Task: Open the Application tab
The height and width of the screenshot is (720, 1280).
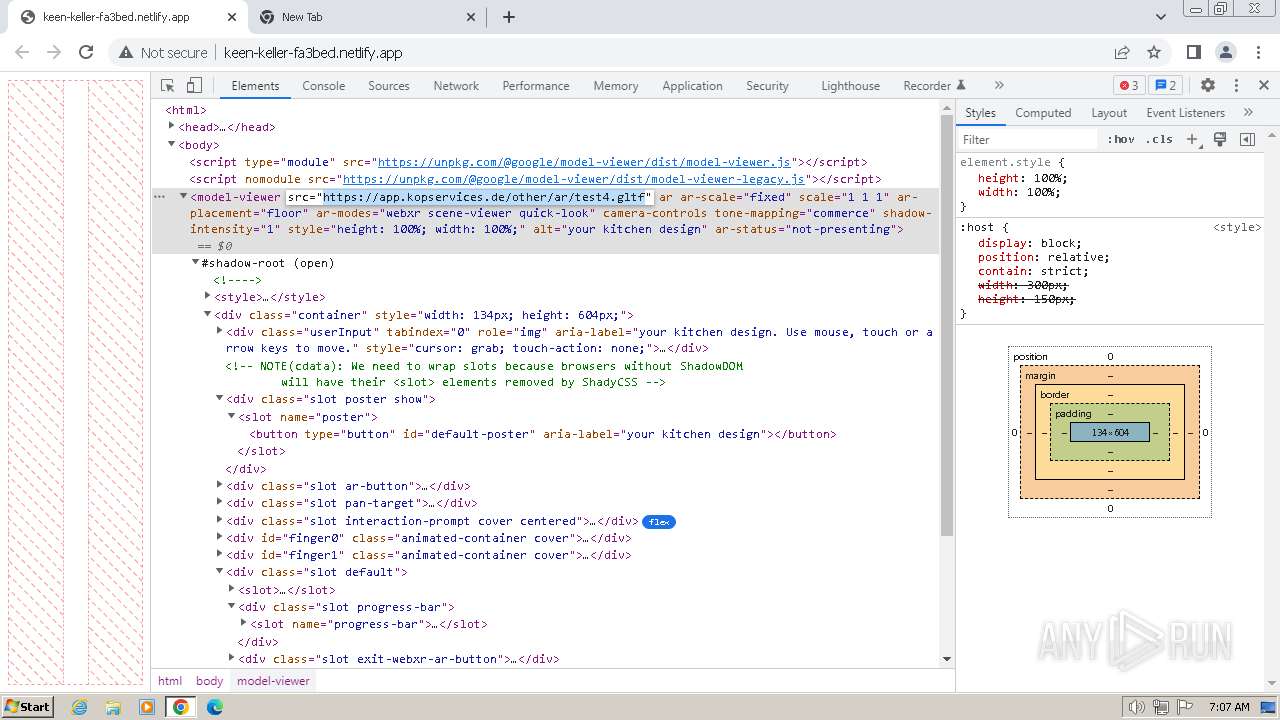Action: point(692,86)
